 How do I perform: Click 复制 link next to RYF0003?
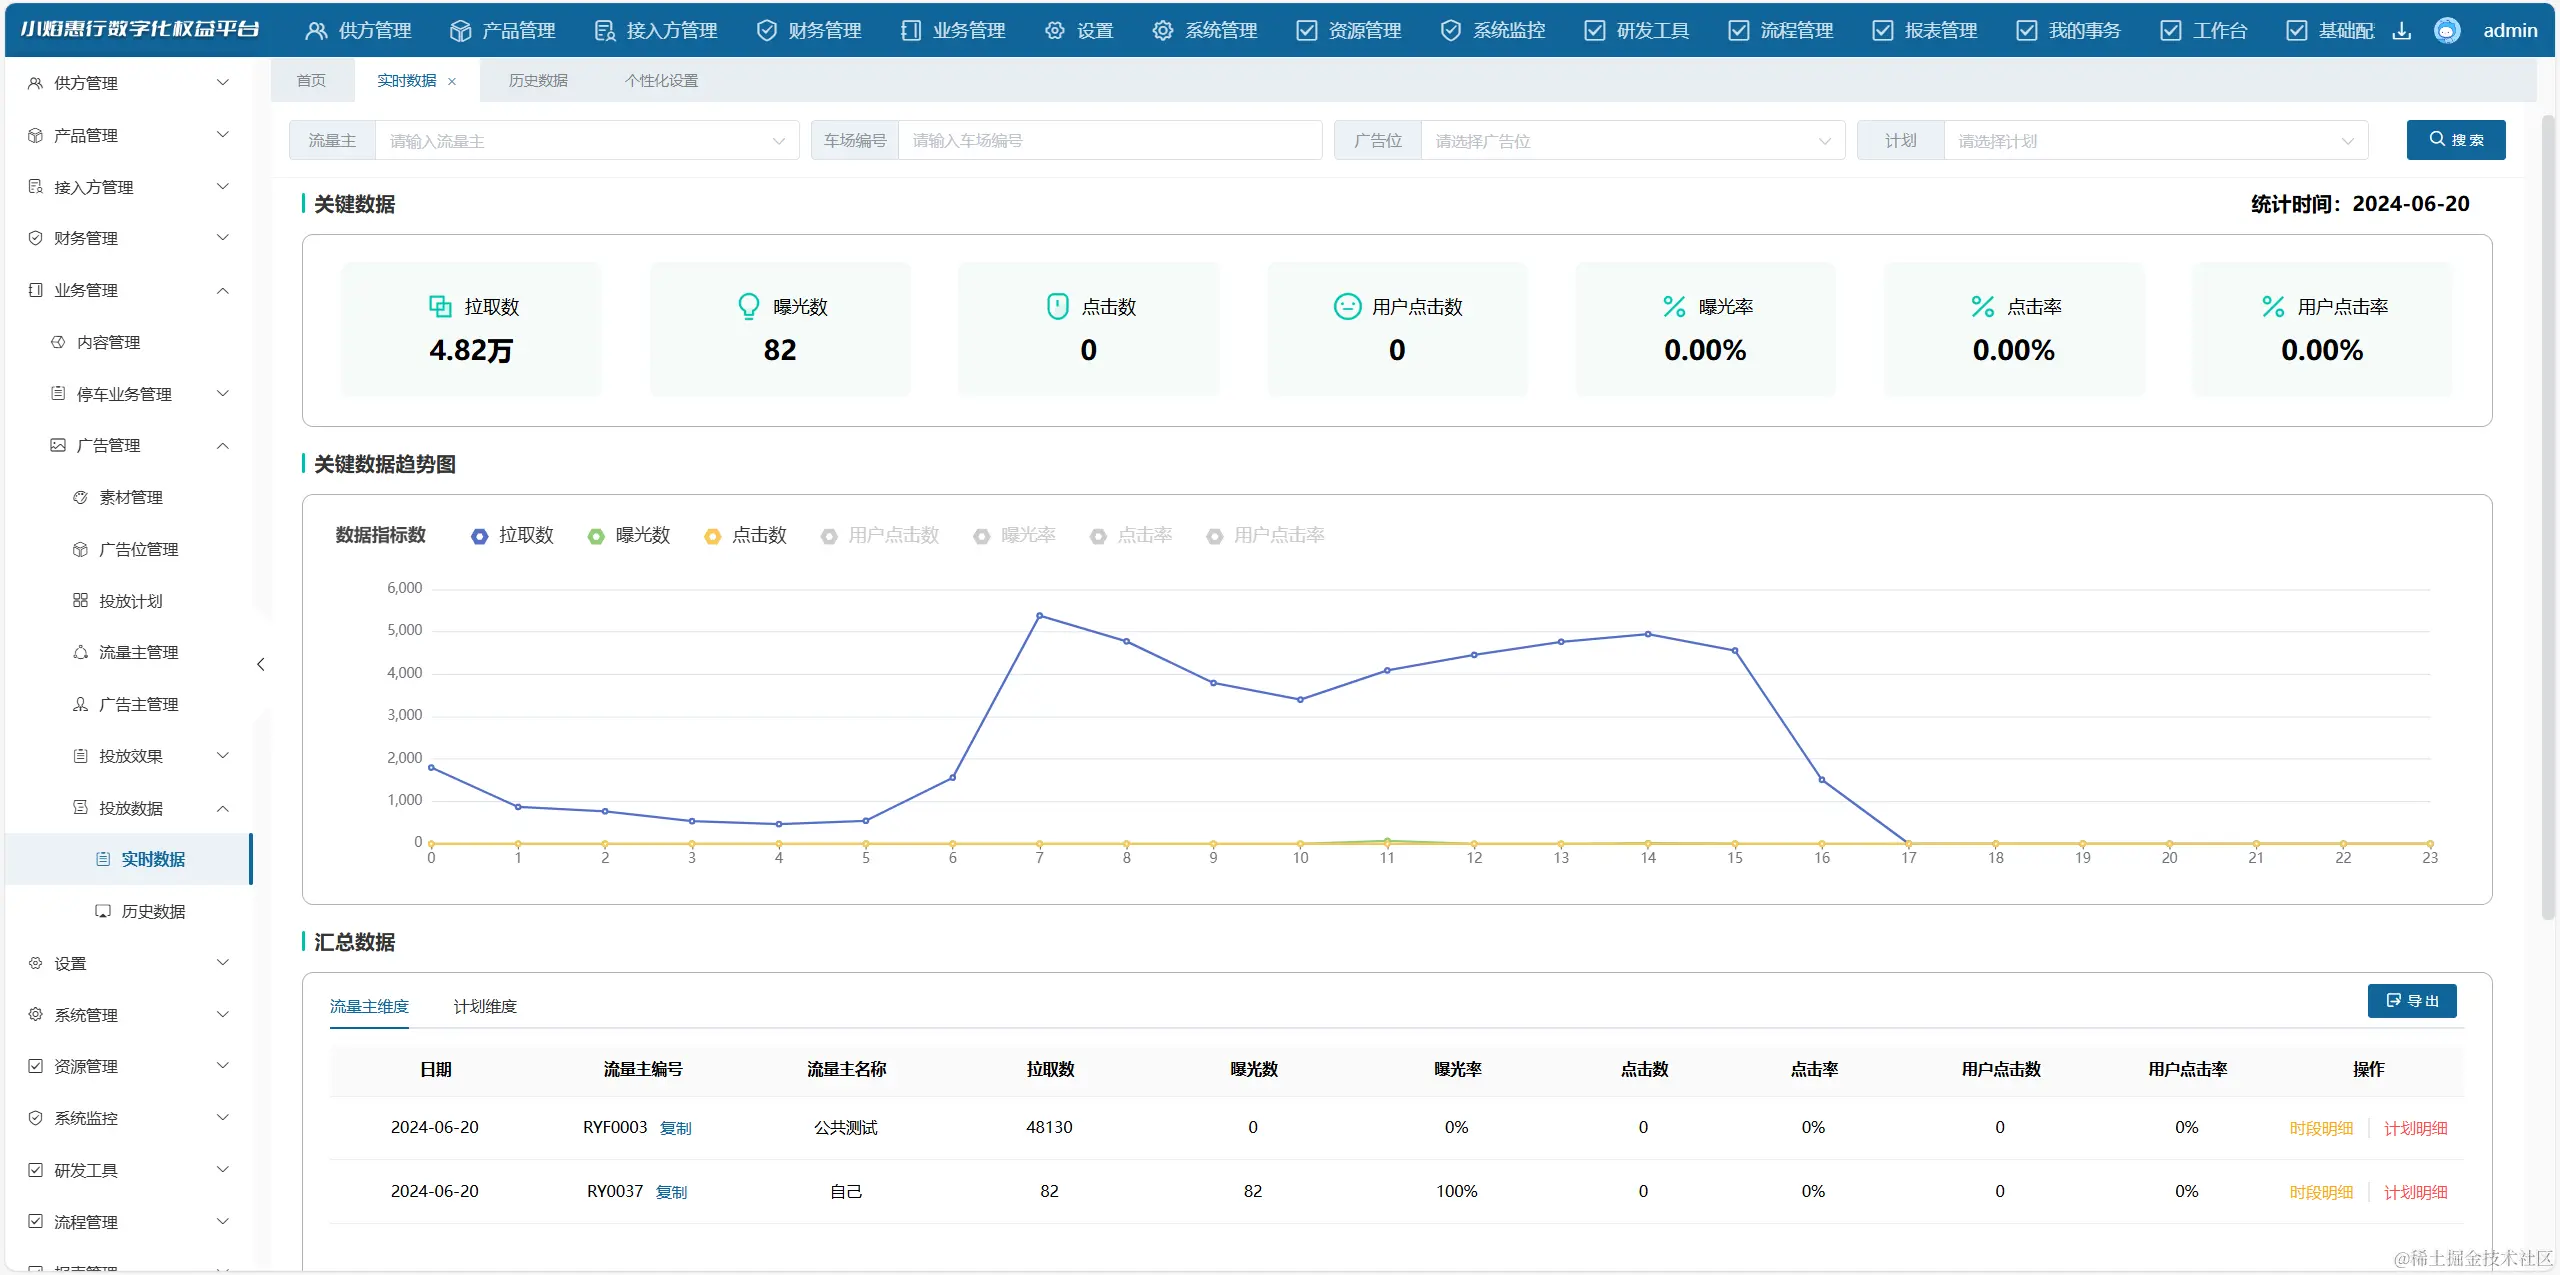coord(675,1128)
